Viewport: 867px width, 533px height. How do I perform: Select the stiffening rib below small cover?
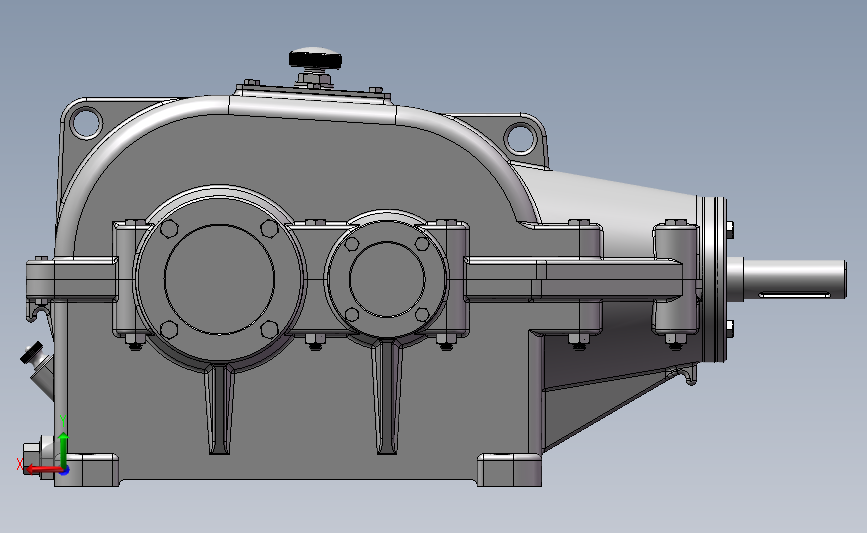[387, 397]
